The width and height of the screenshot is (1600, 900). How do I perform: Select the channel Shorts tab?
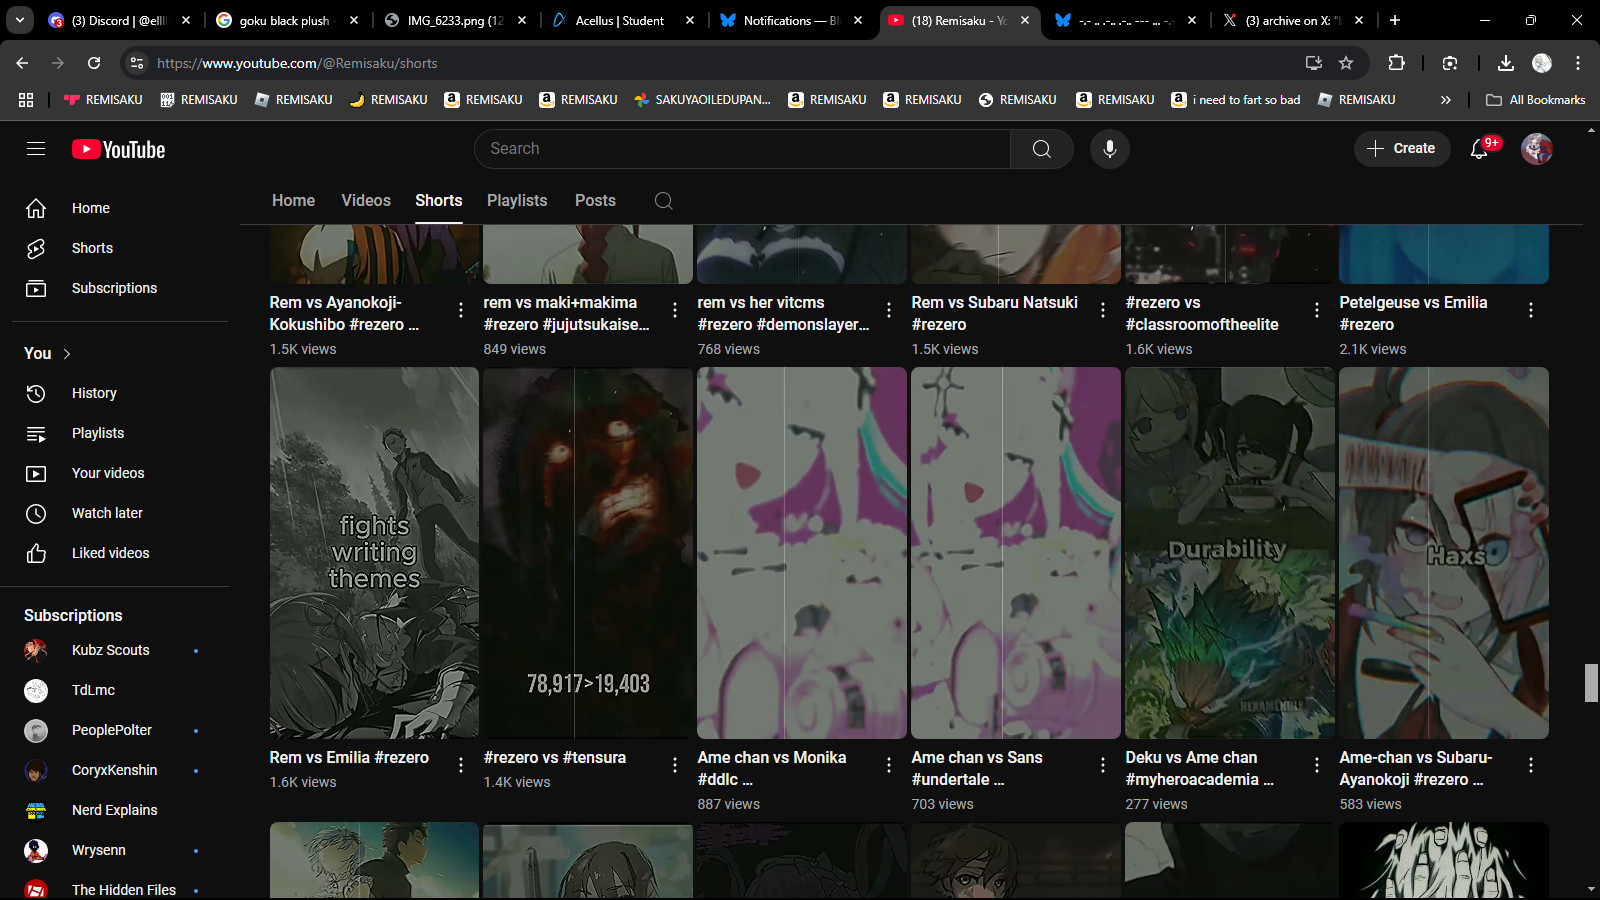click(x=439, y=201)
